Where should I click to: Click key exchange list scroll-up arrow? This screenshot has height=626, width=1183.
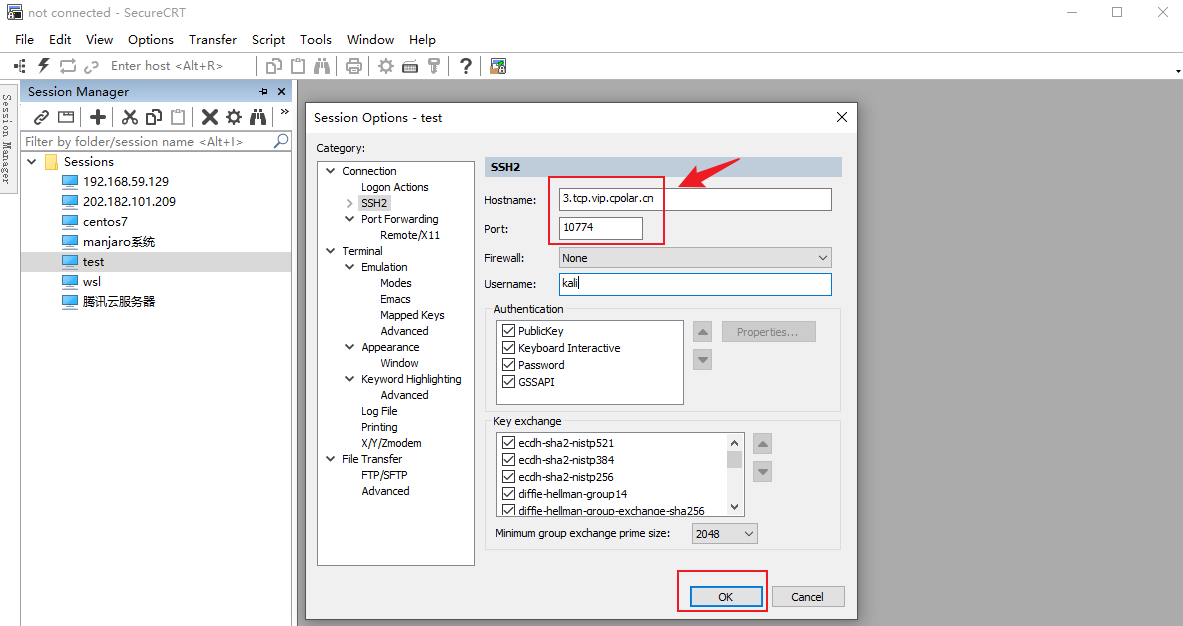pos(735,443)
